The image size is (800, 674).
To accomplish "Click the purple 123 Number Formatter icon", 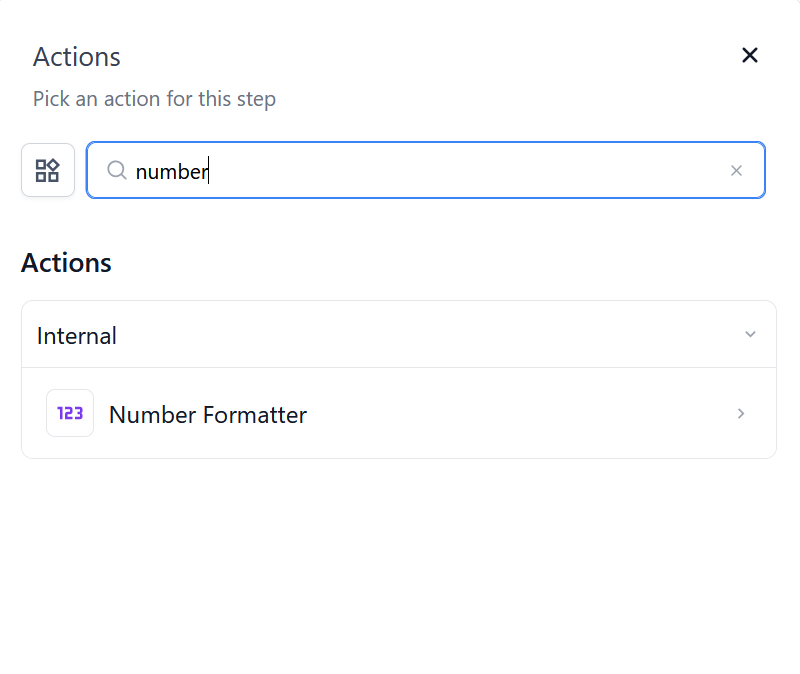I will click(70, 413).
